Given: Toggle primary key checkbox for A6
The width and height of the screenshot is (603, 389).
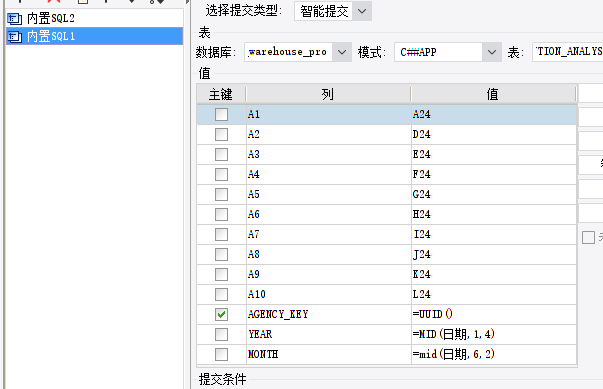Looking at the screenshot, I should (221, 214).
